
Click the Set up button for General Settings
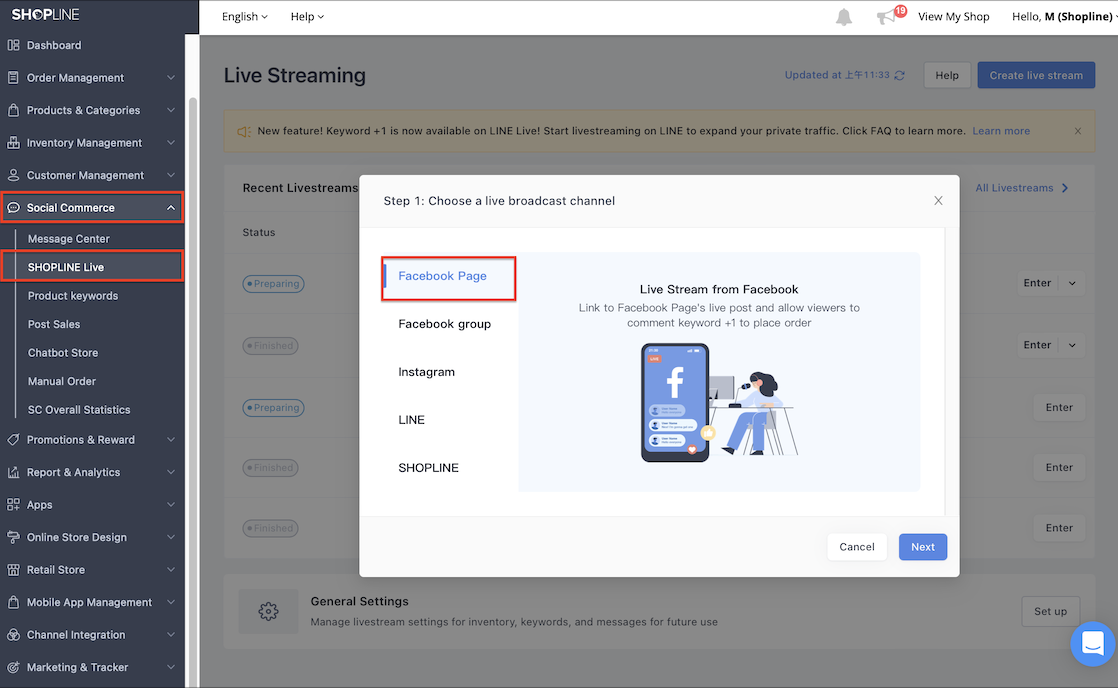1050,611
